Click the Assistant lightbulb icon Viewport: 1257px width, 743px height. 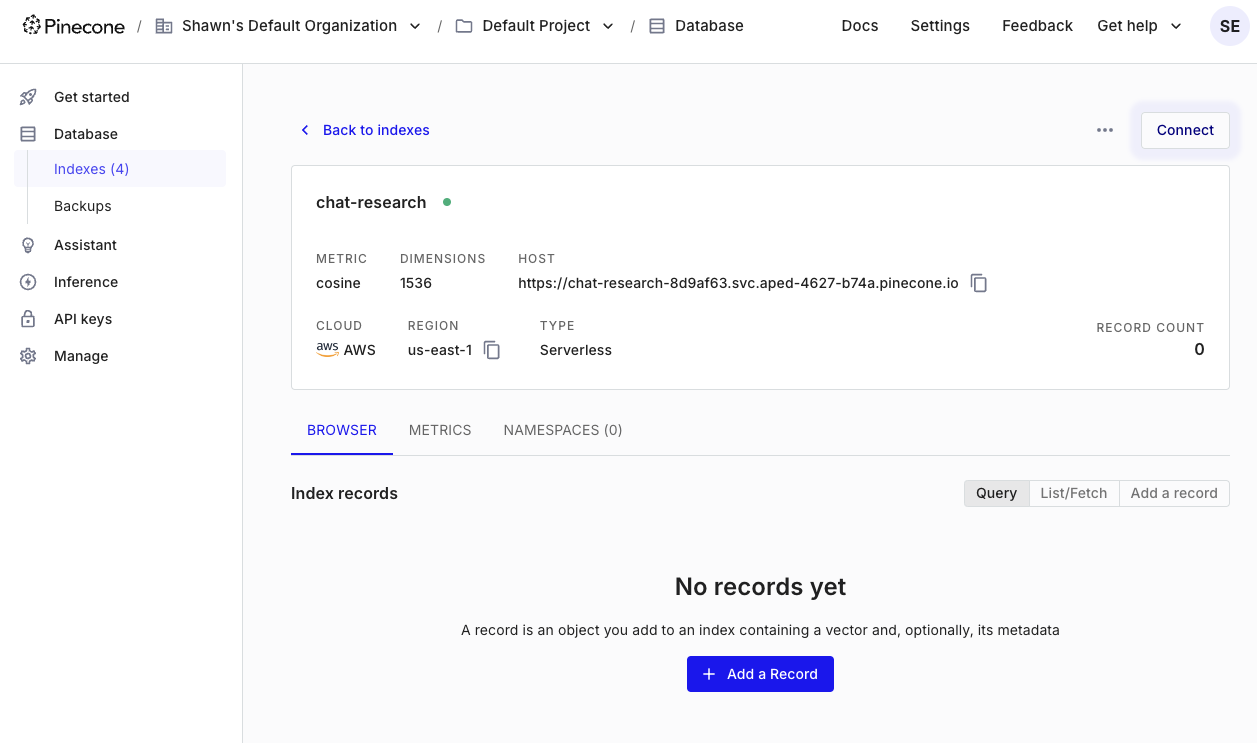28,245
